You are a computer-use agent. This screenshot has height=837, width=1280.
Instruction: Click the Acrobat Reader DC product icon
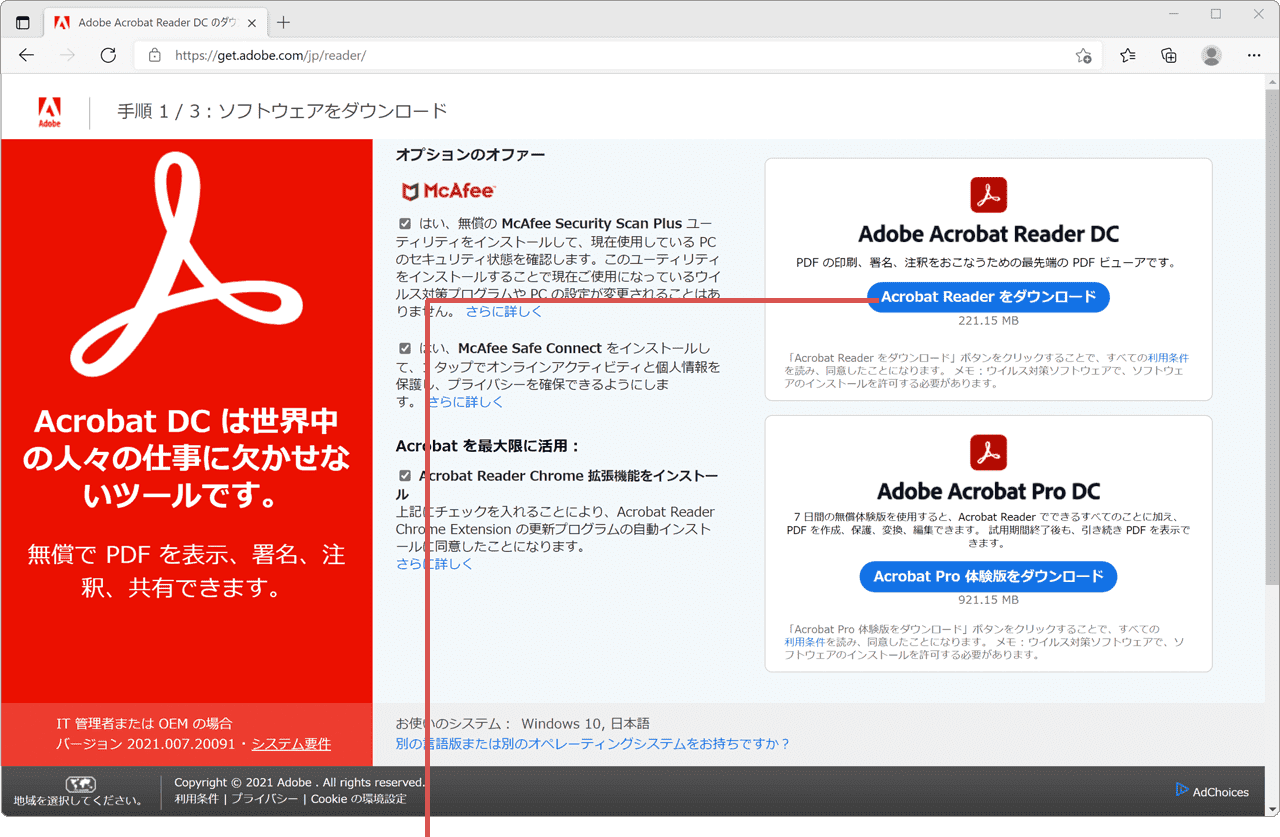pyautogui.click(x=988, y=194)
